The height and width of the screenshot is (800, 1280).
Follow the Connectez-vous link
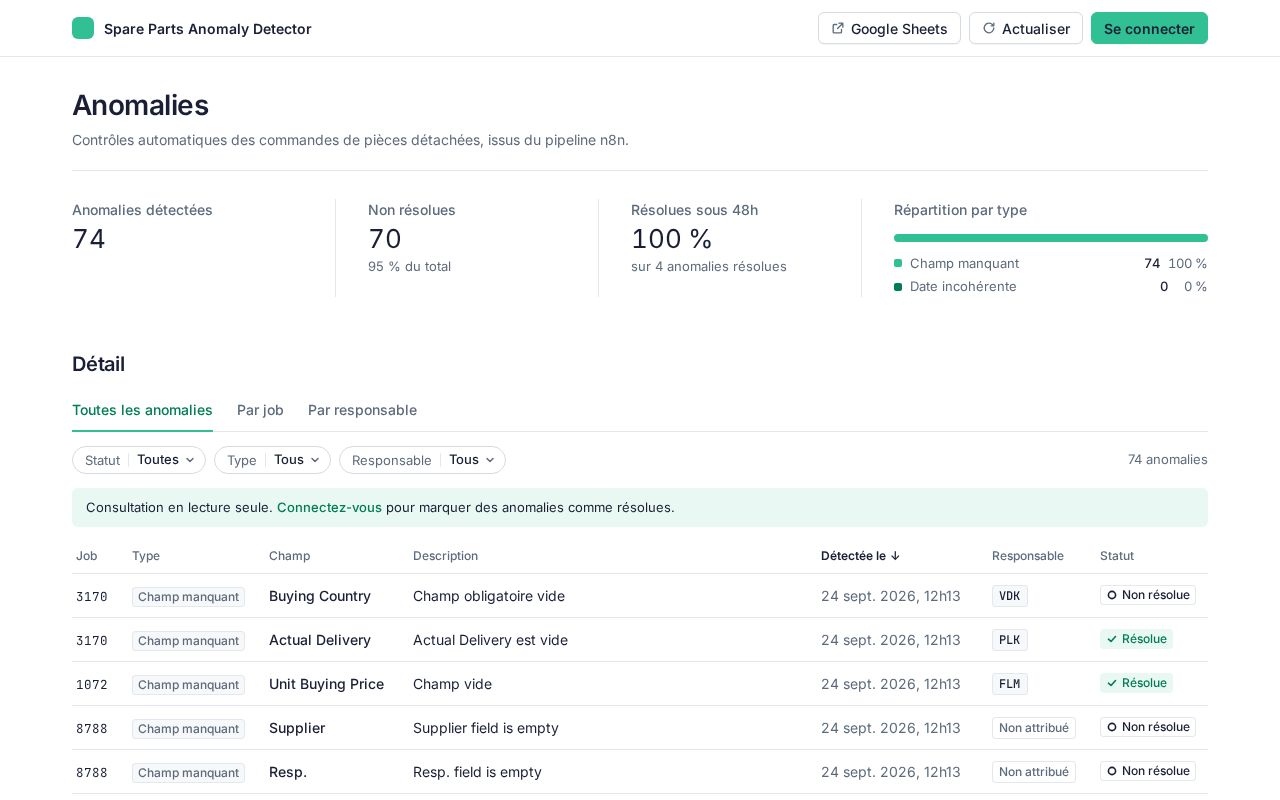point(329,507)
